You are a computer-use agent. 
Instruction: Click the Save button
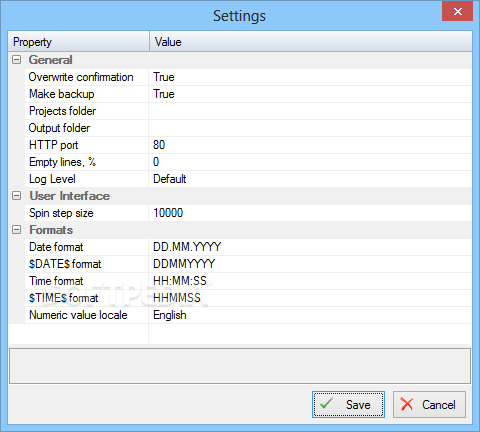point(348,404)
